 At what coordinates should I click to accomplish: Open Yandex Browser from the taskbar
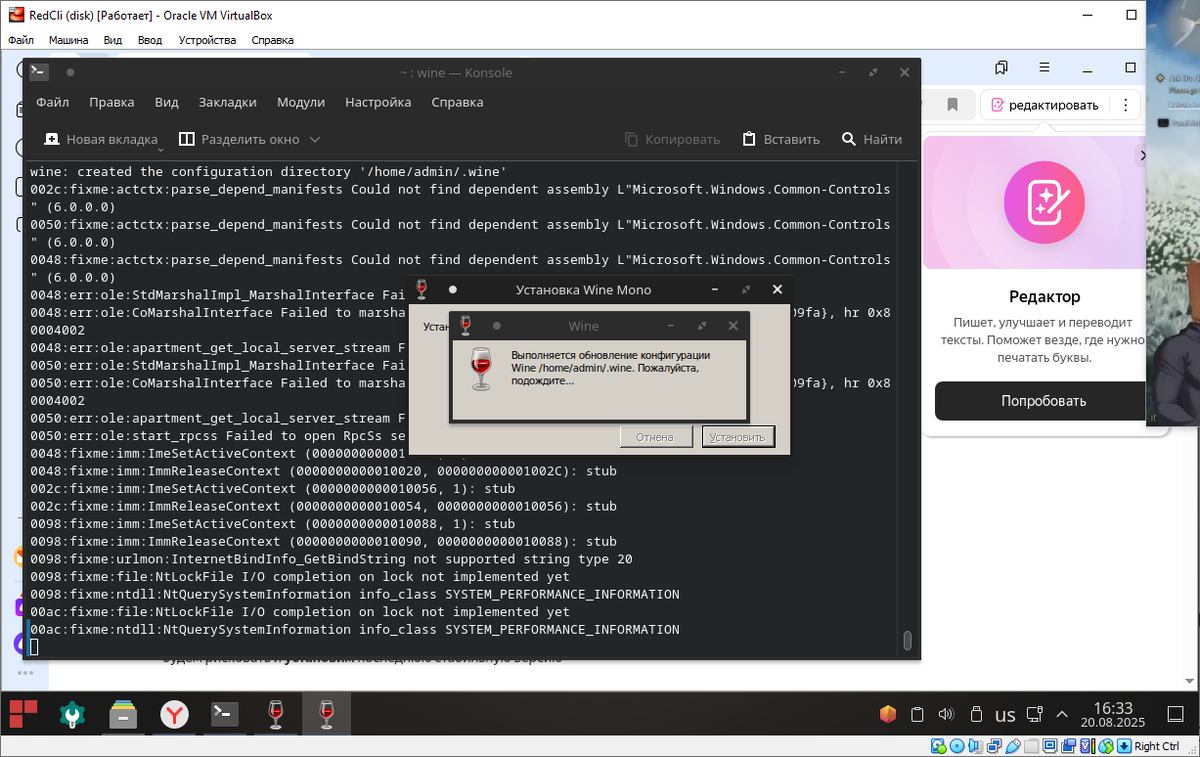pos(174,714)
